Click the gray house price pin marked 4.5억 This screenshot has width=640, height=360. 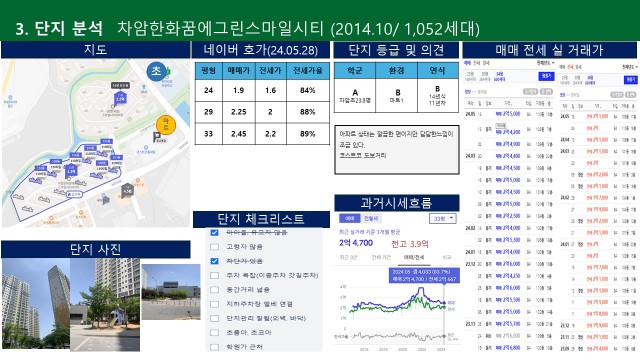click(x=127, y=190)
